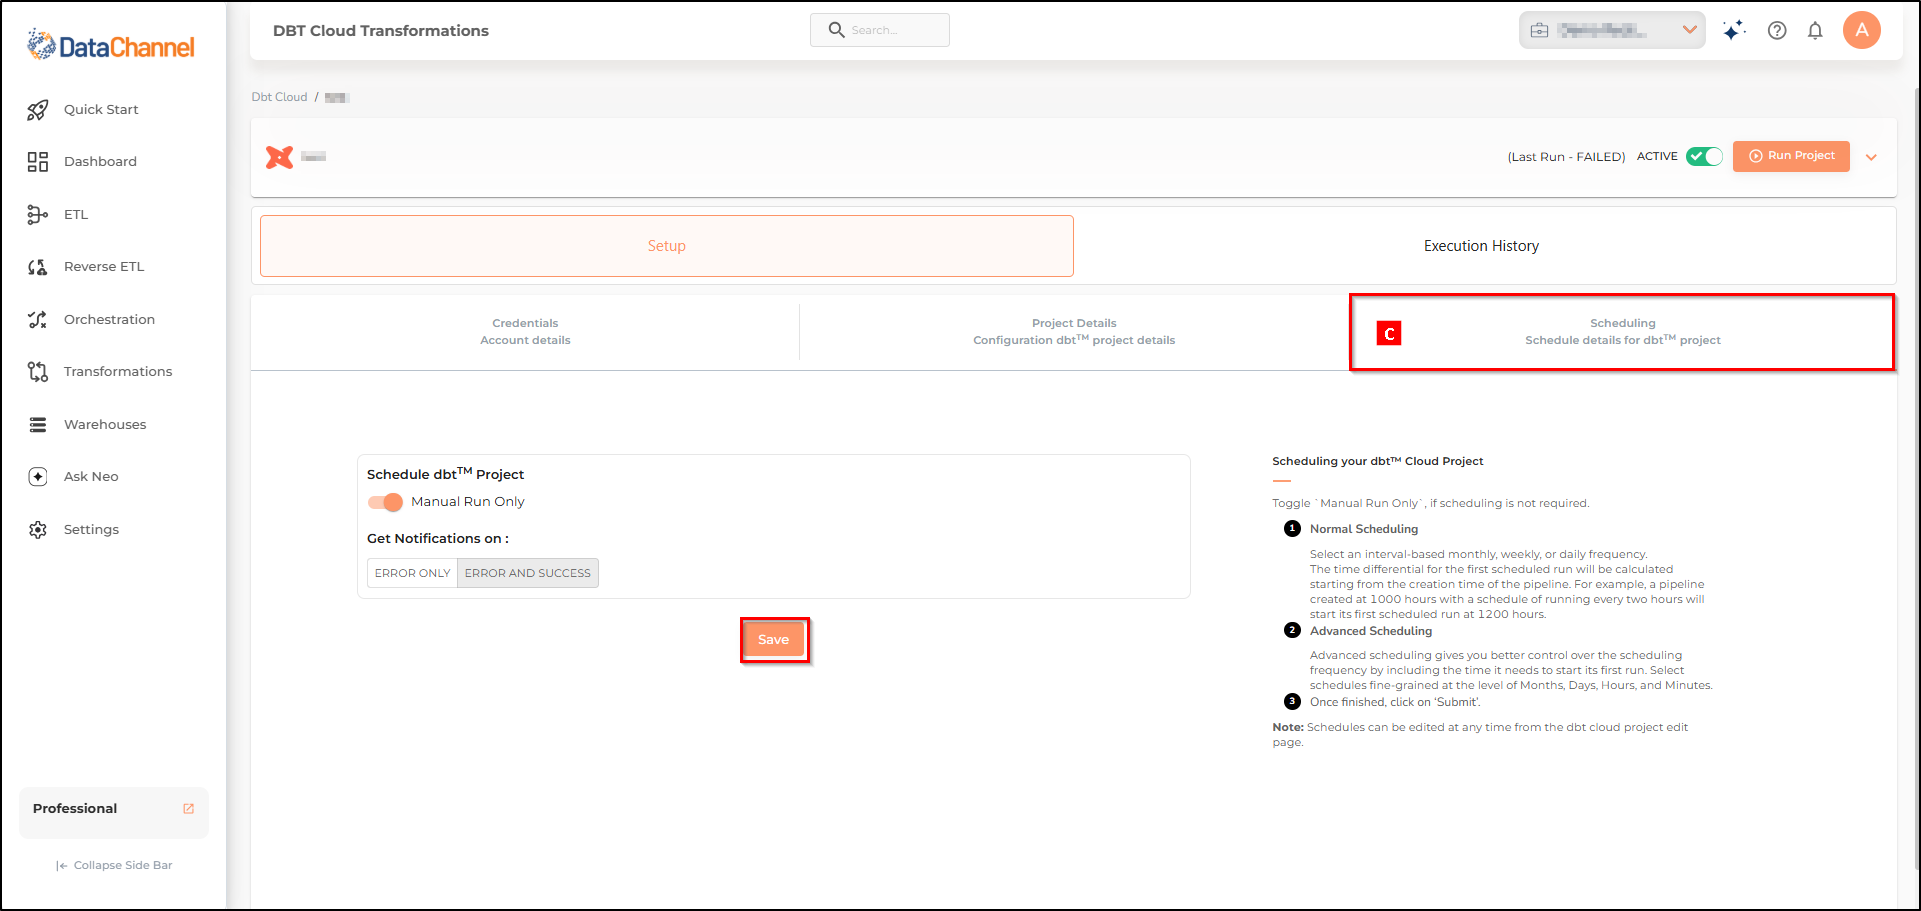Click the search magnifier icon
The image size is (1921, 911).
pos(837,30)
